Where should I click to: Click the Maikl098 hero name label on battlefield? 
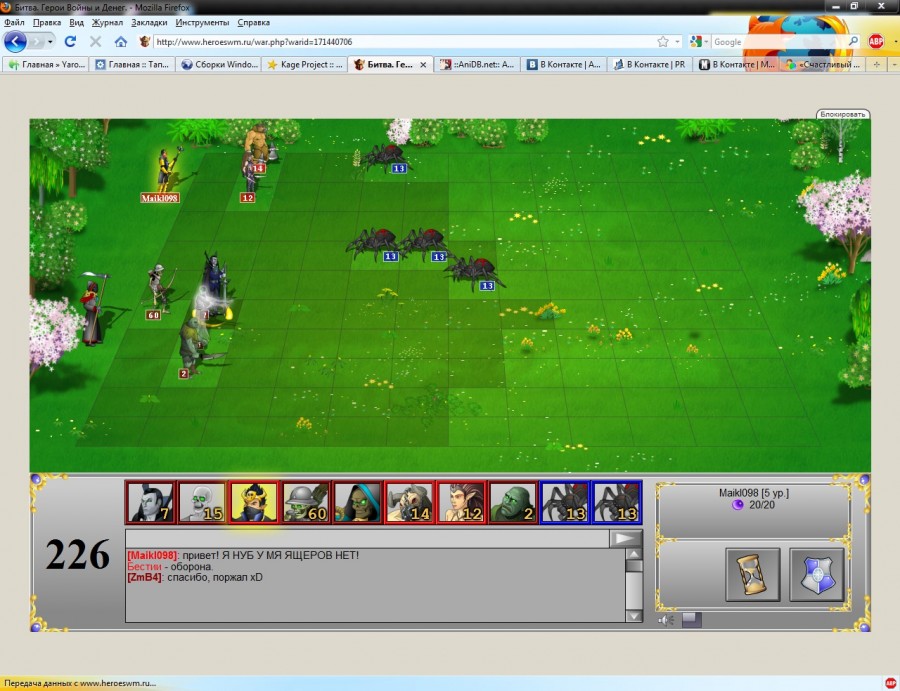160,198
